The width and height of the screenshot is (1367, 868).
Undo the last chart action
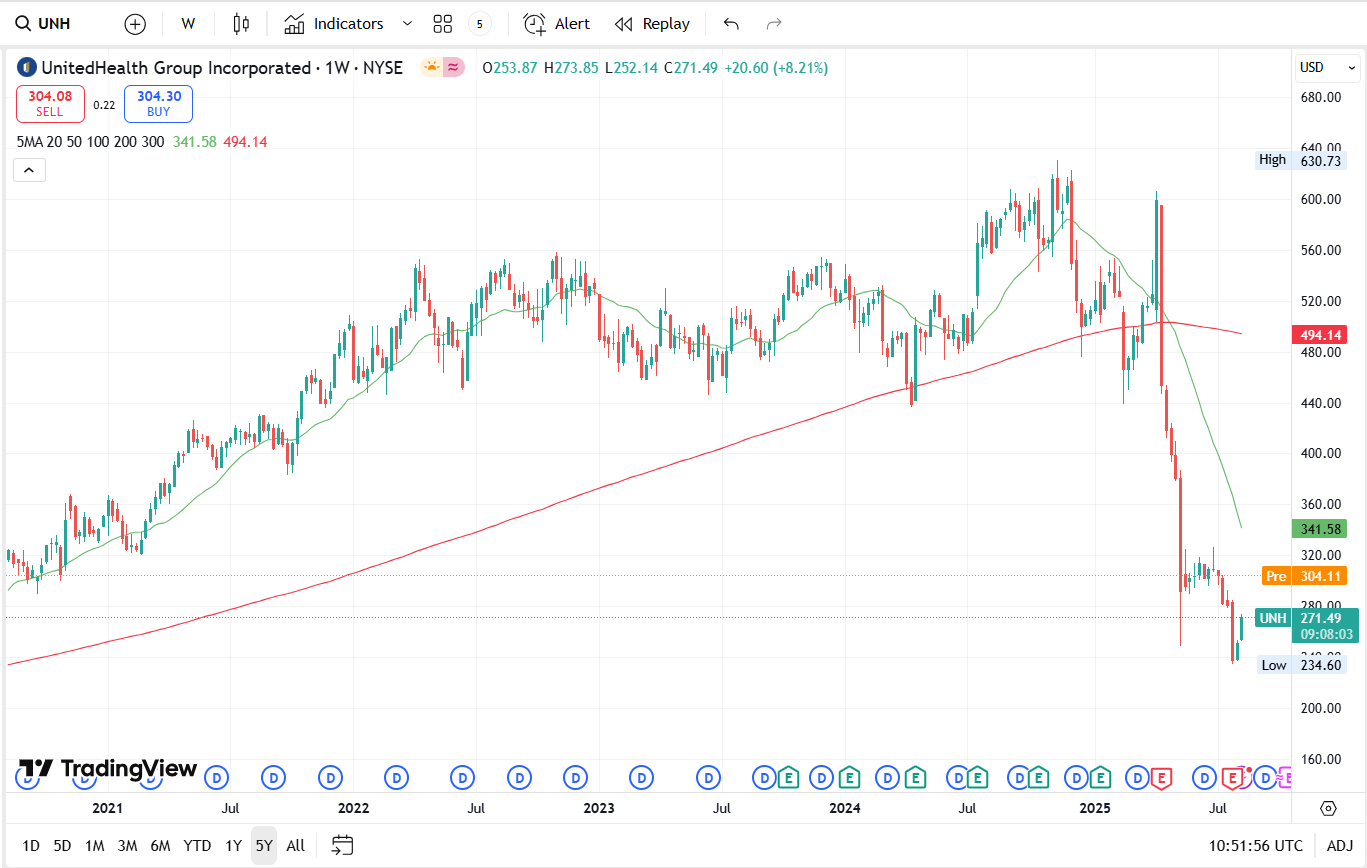tap(731, 24)
